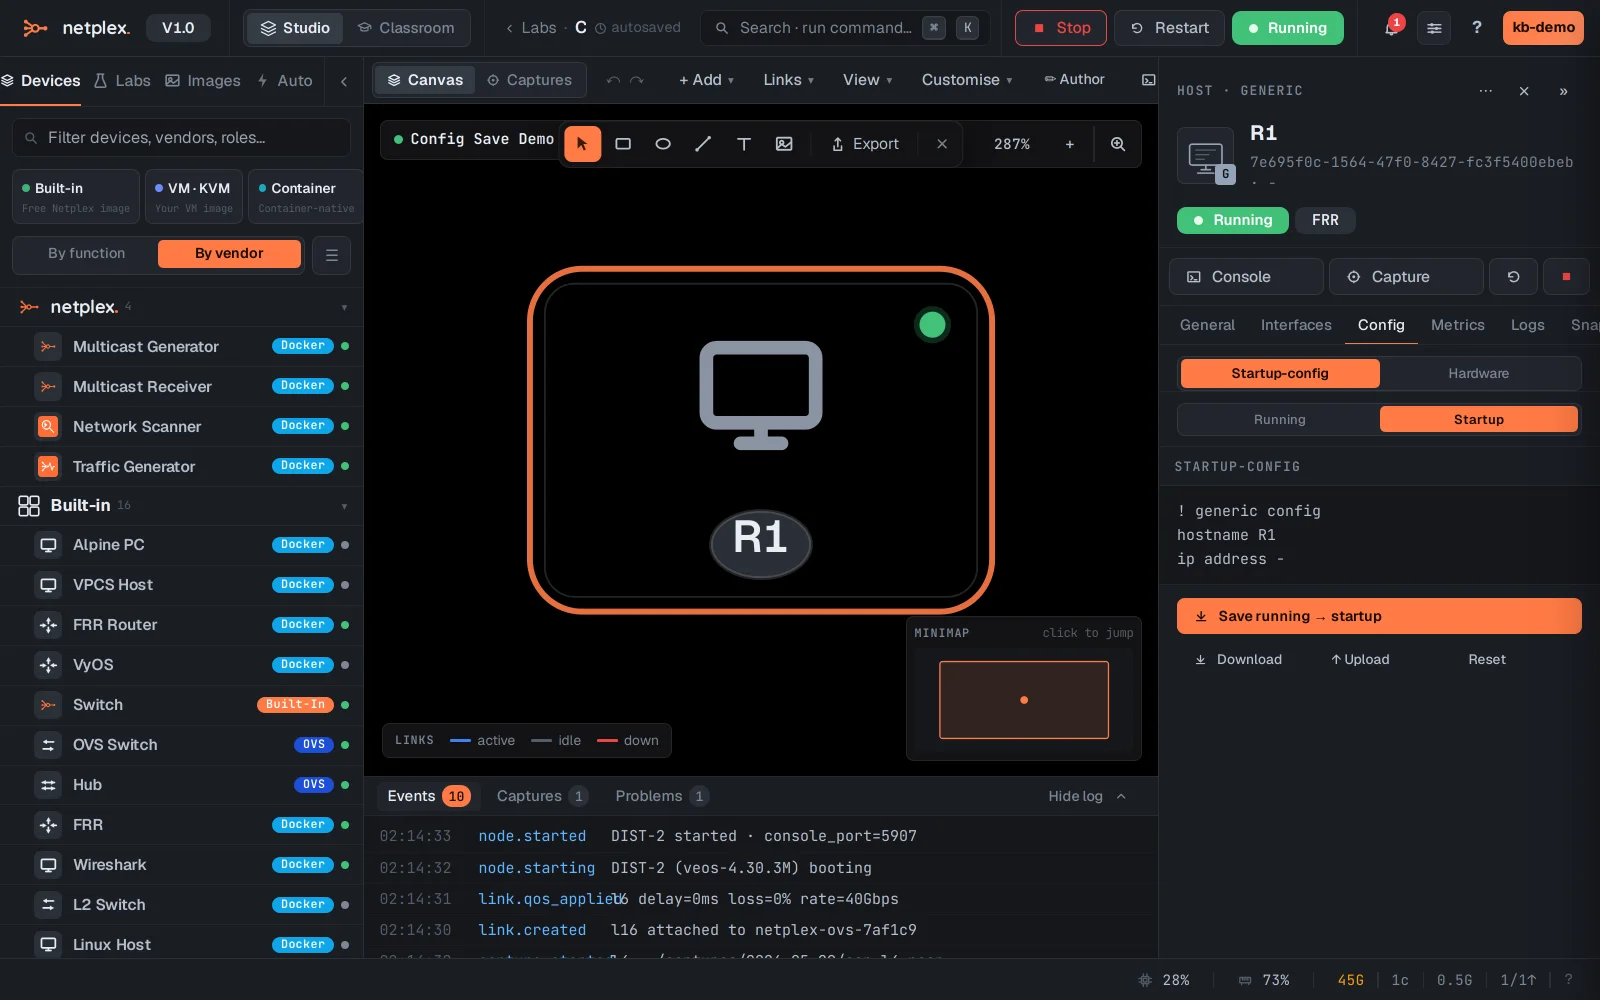Choose the line drawing tool
This screenshot has width=1600, height=1000.
pos(703,144)
